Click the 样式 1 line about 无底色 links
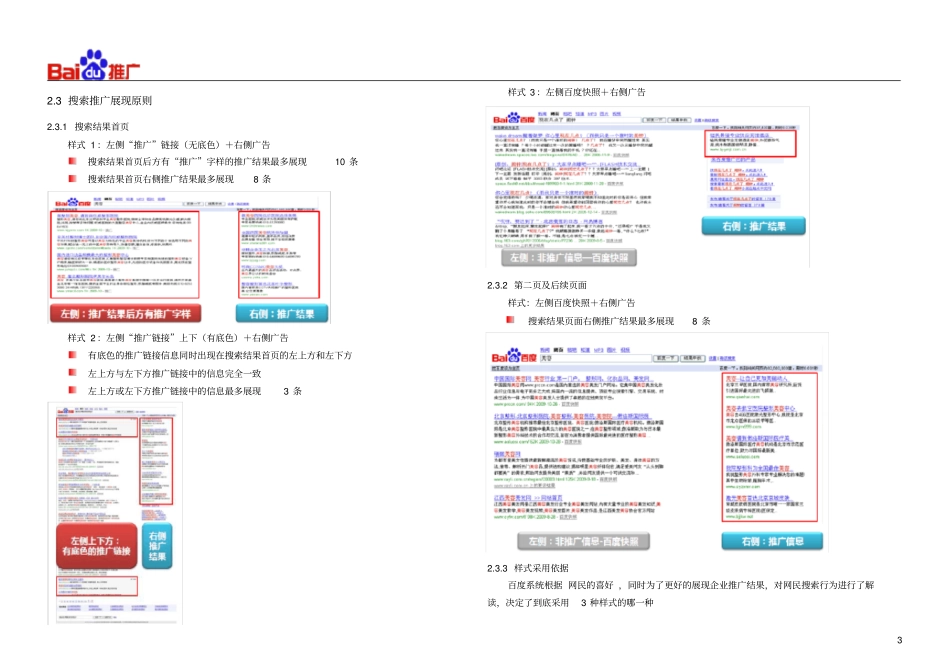The width and height of the screenshot is (950, 672). click(x=169, y=145)
